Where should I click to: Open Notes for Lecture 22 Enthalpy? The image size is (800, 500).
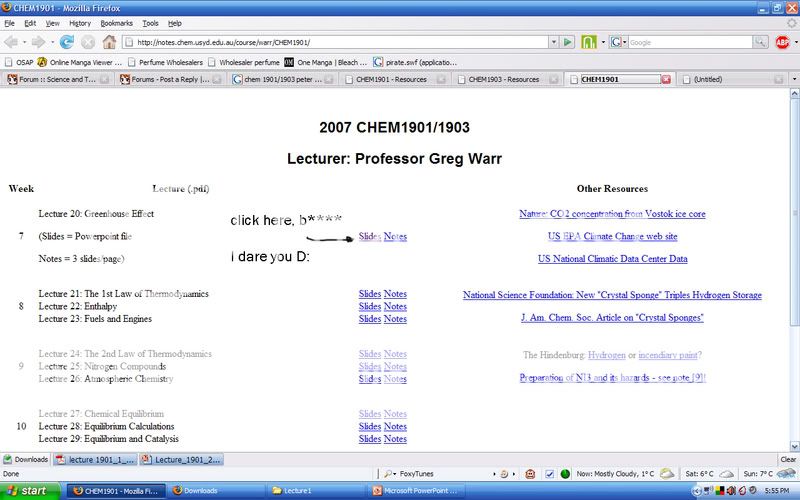pyautogui.click(x=395, y=306)
